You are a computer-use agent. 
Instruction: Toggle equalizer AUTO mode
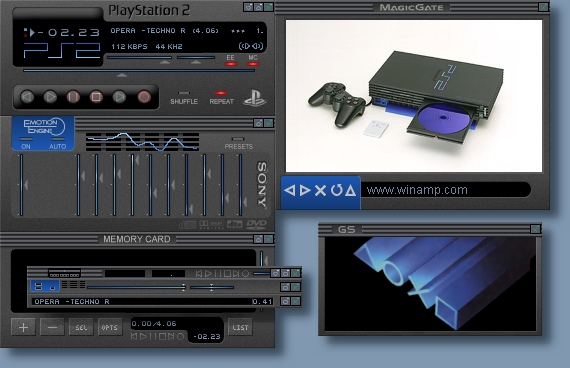click(x=57, y=144)
